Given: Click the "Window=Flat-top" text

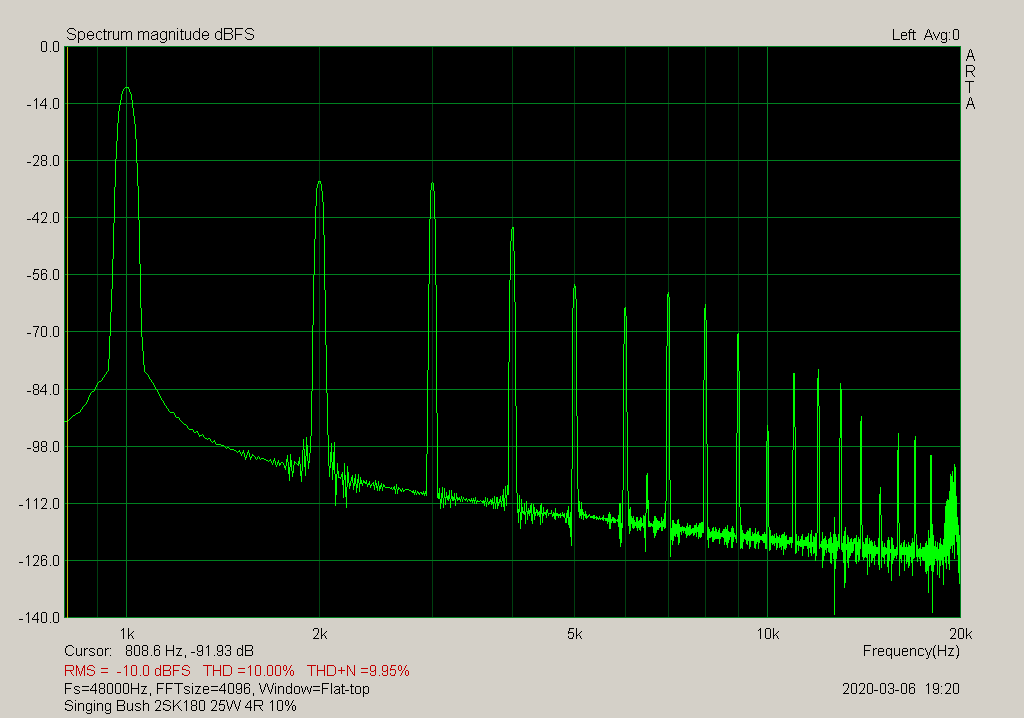Looking at the screenshot, I should click(314, 689).
